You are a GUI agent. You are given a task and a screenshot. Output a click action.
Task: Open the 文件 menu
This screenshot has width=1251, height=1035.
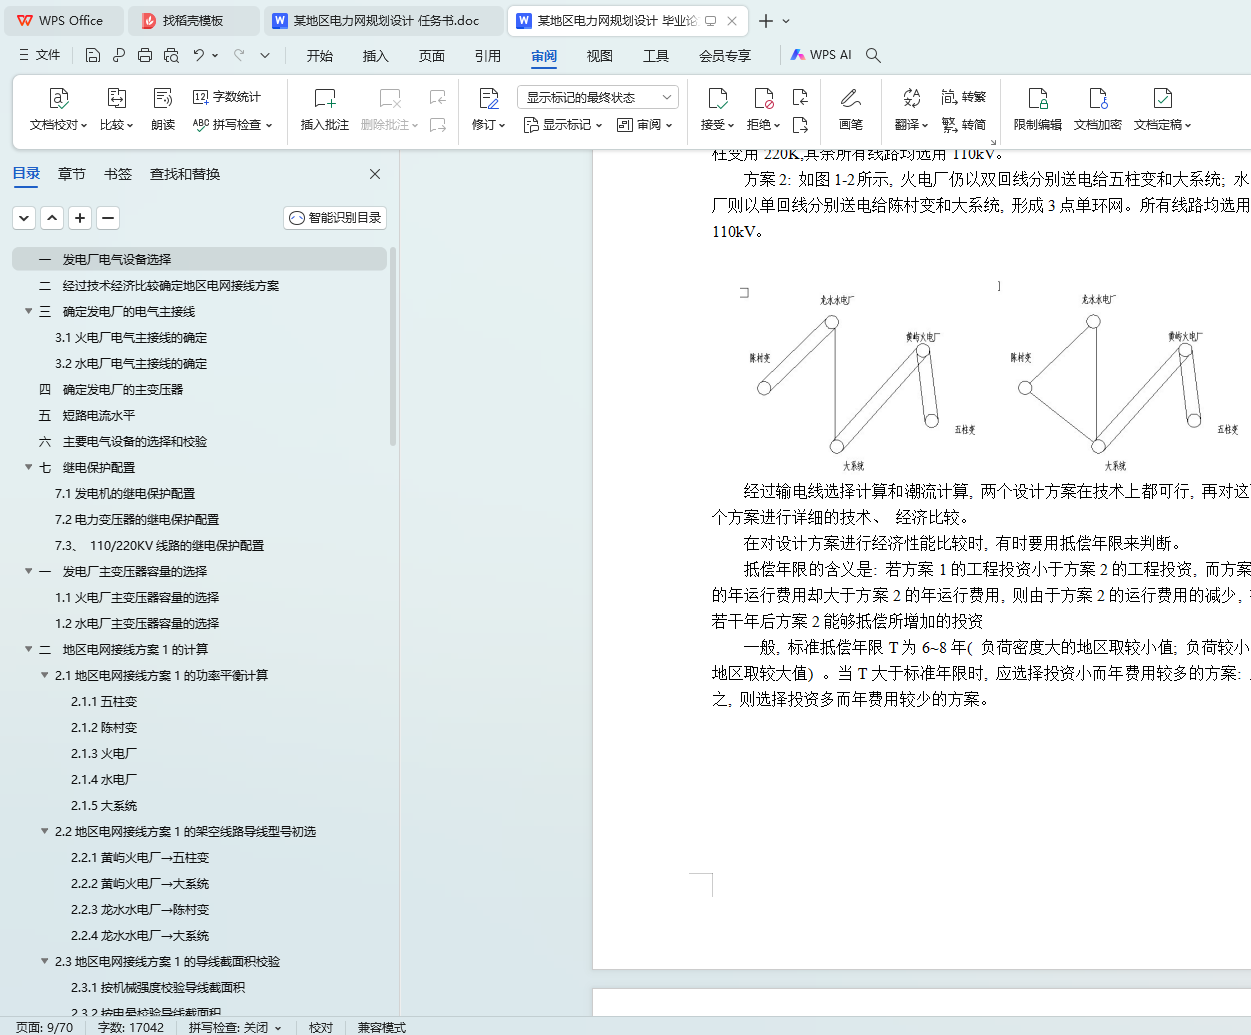pos(40,55)
